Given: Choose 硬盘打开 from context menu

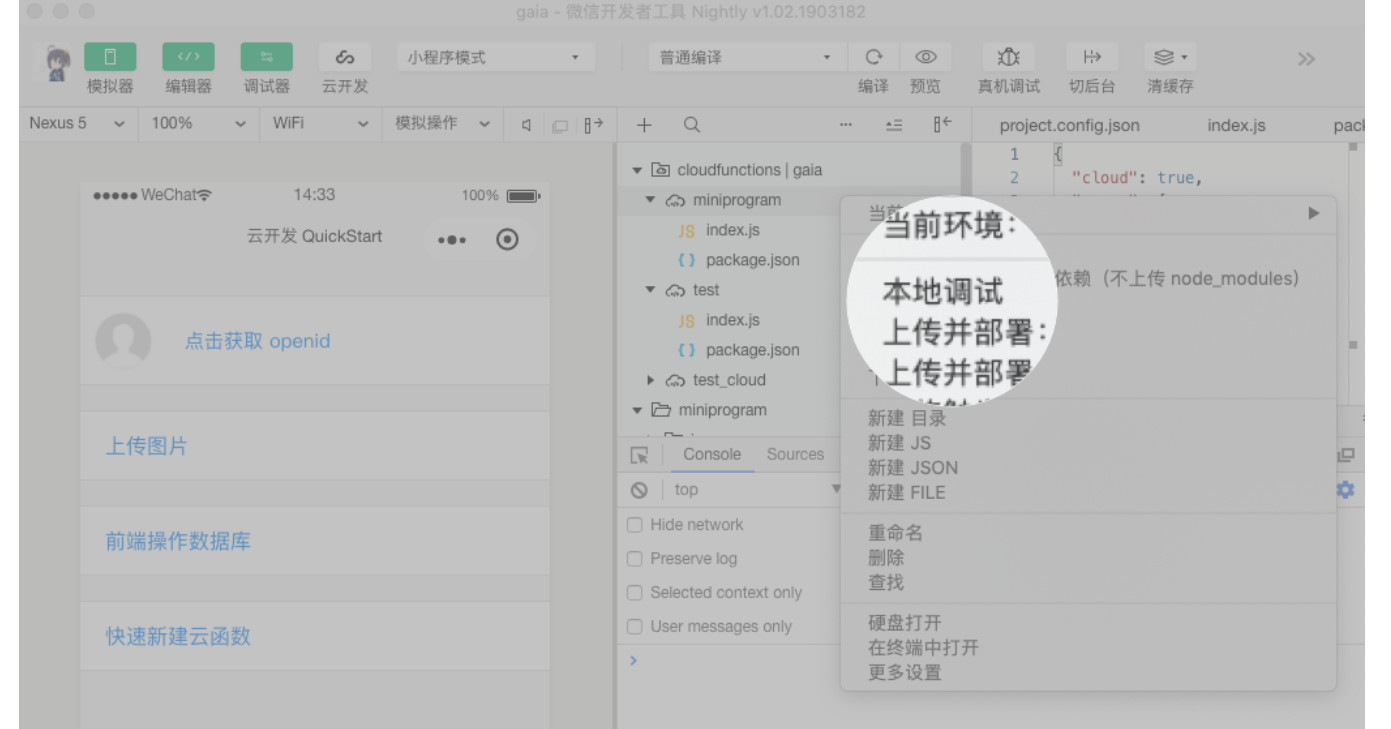Looking at the screenshot, I should 905,623.
